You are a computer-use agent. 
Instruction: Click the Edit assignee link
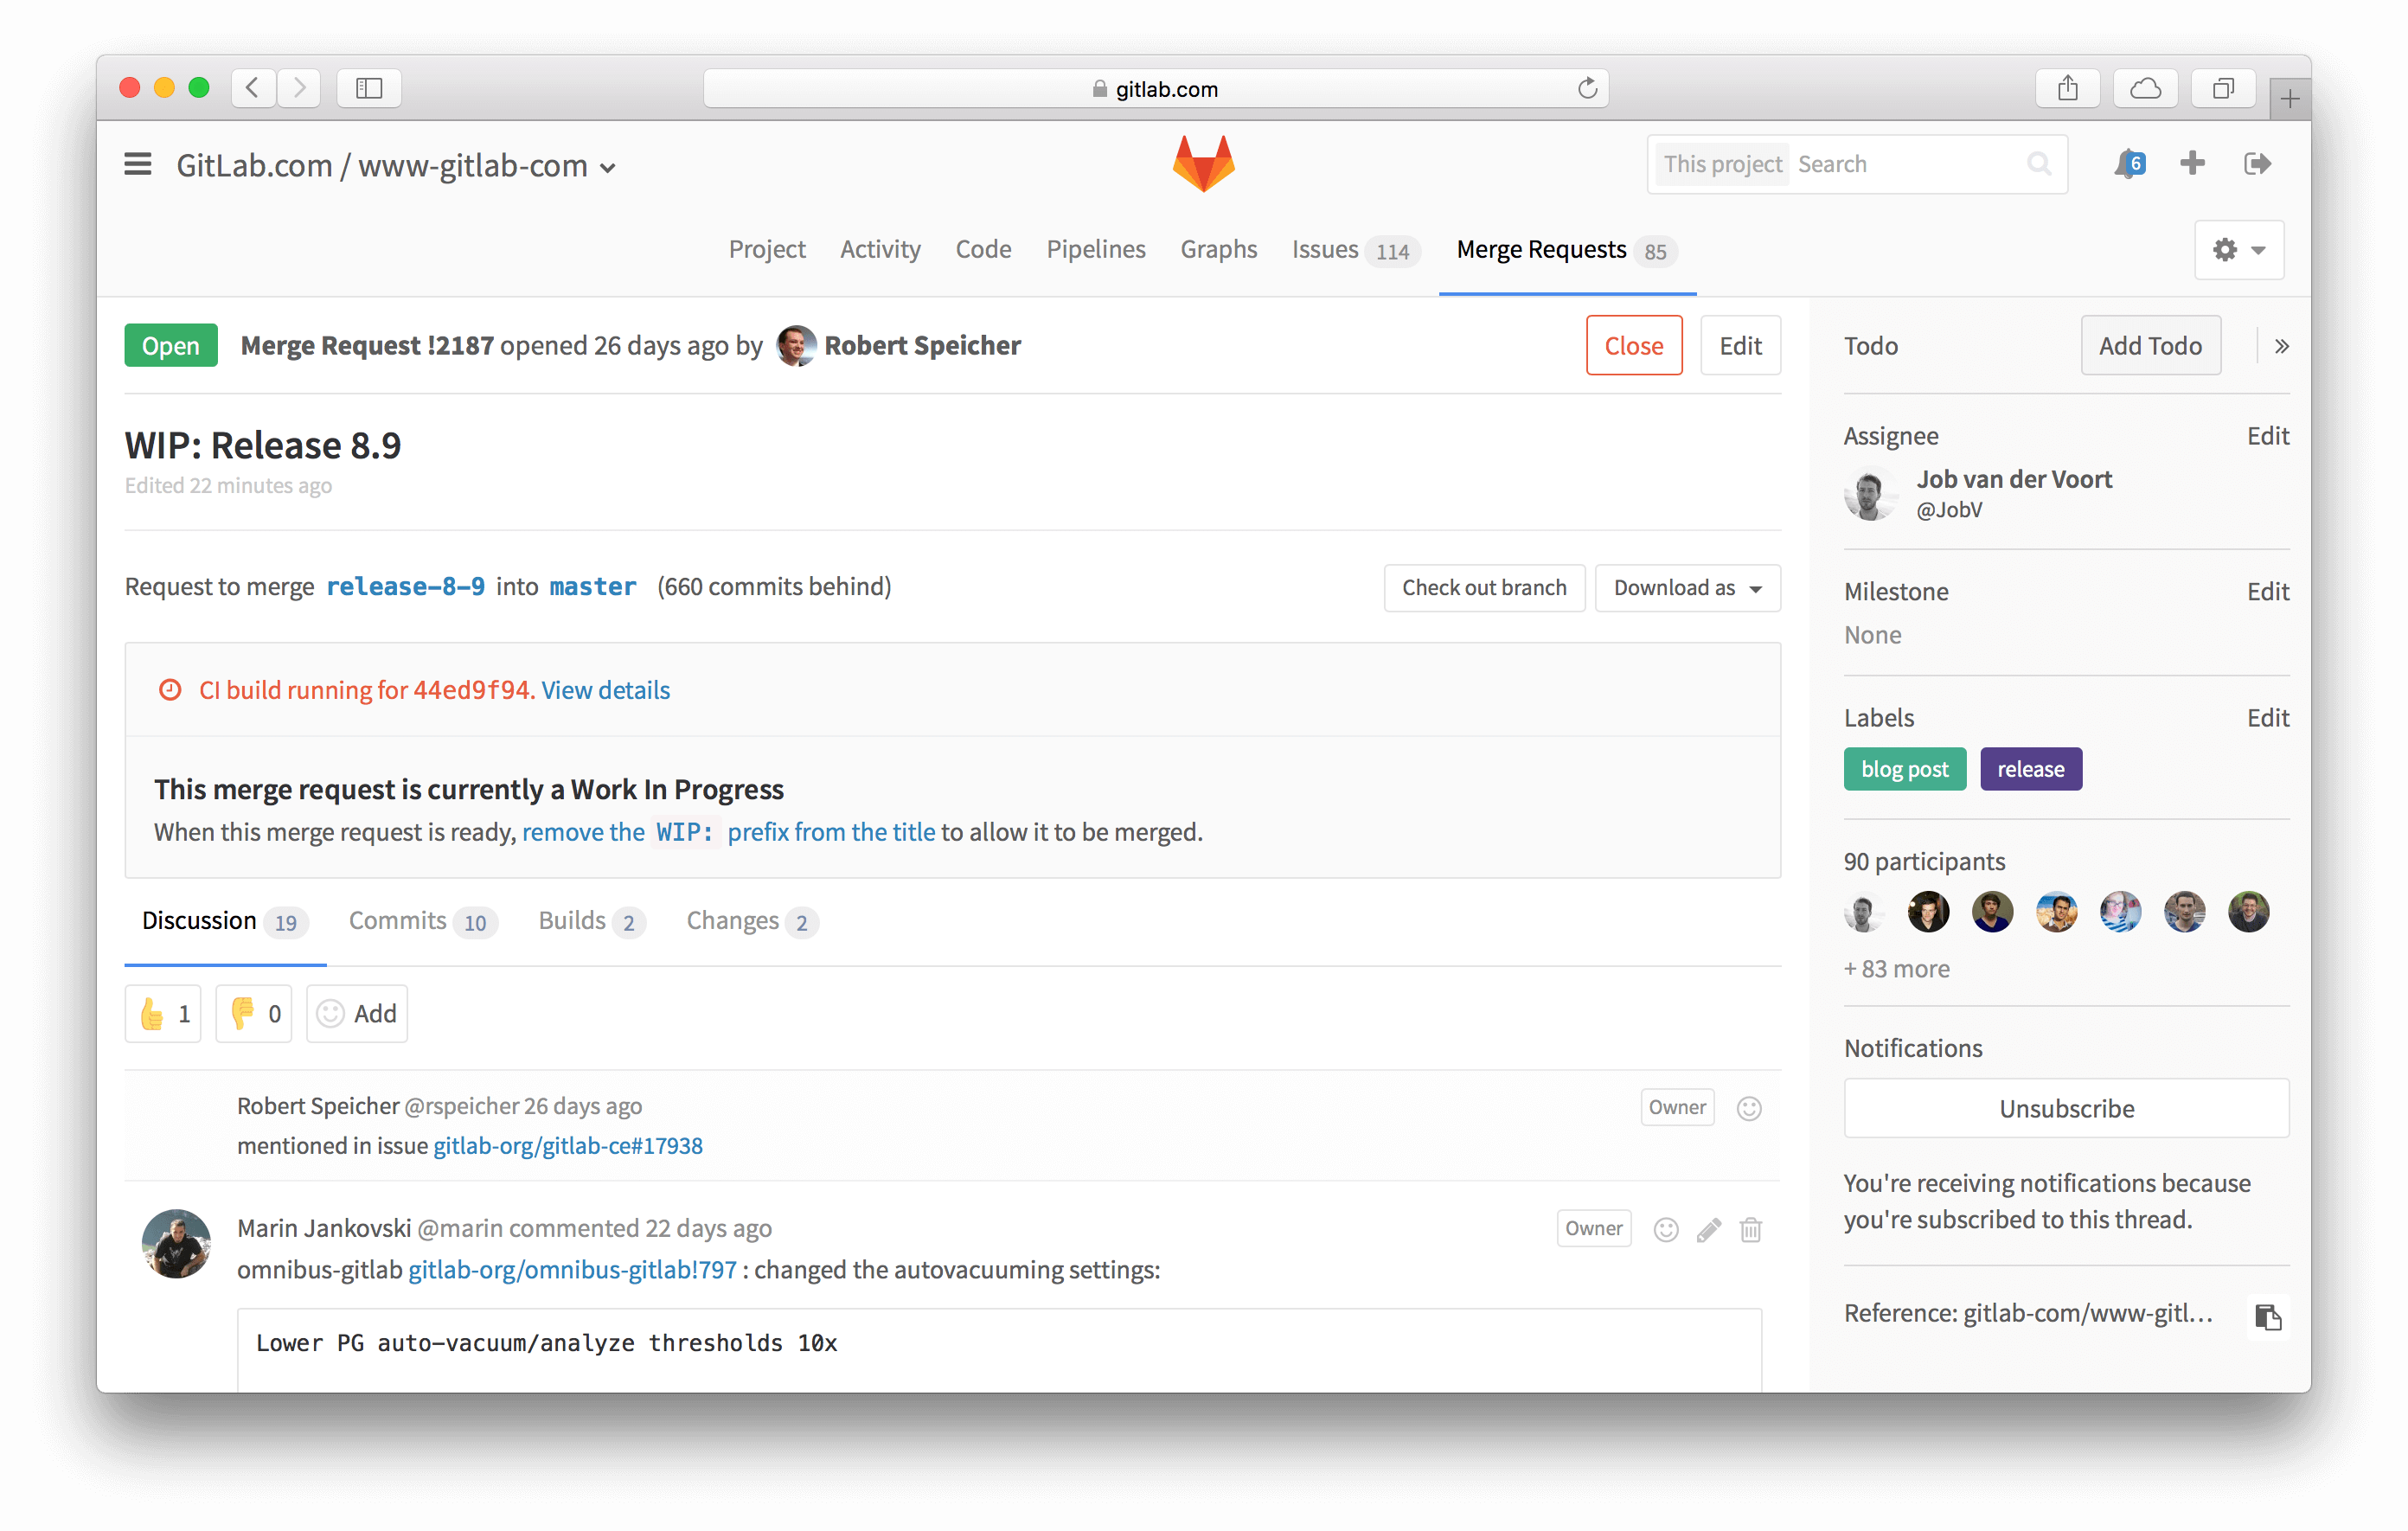pyautogui.click(x=2268, y=433)
